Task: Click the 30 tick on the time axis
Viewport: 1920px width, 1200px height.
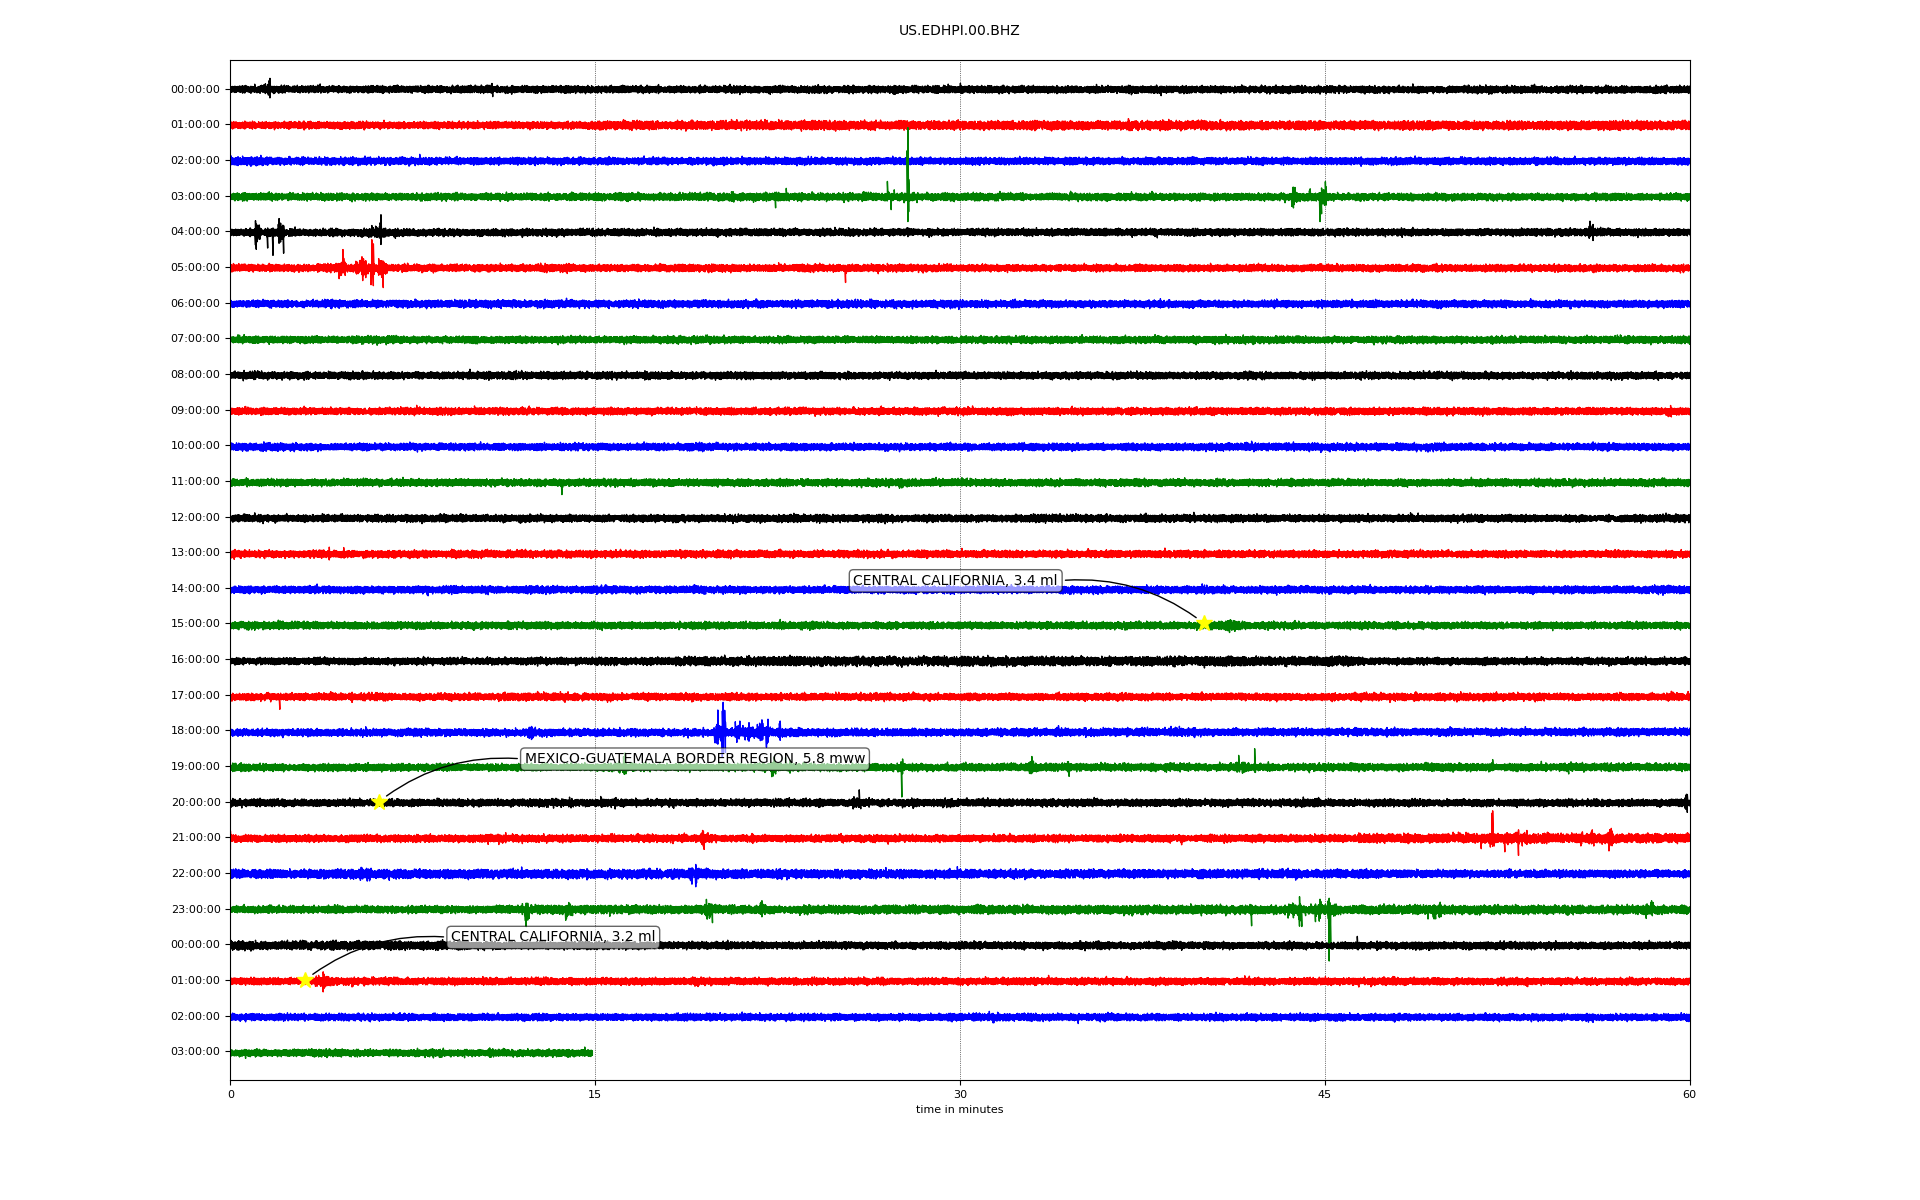Action: tap(960, 1094)
